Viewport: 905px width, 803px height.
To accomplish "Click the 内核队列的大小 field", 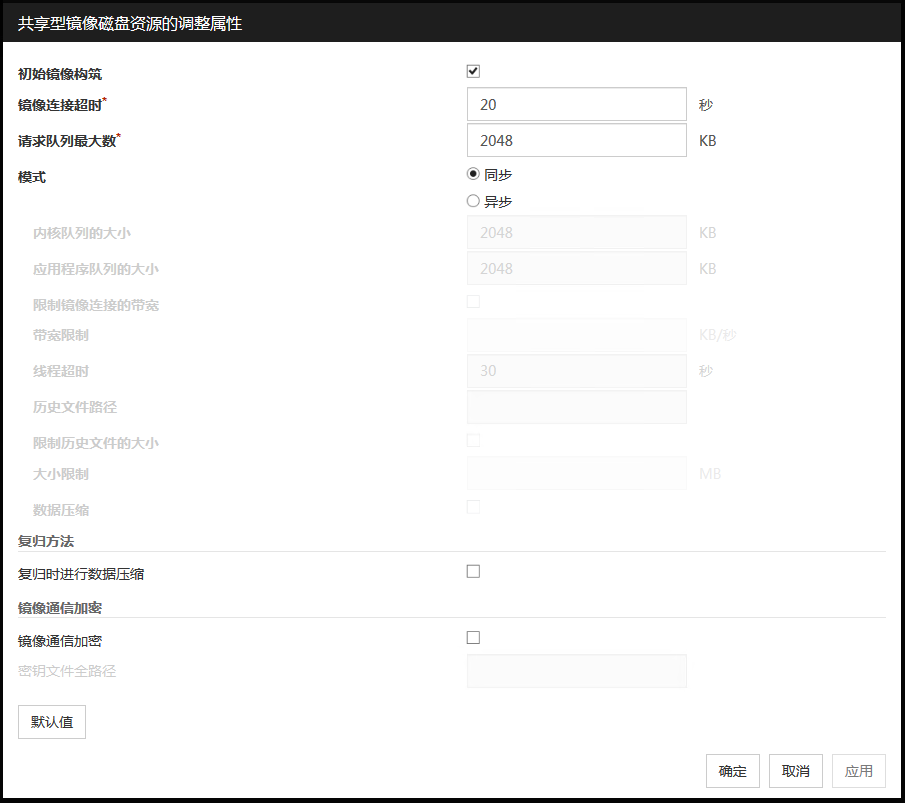I will [x=576, y=233].
